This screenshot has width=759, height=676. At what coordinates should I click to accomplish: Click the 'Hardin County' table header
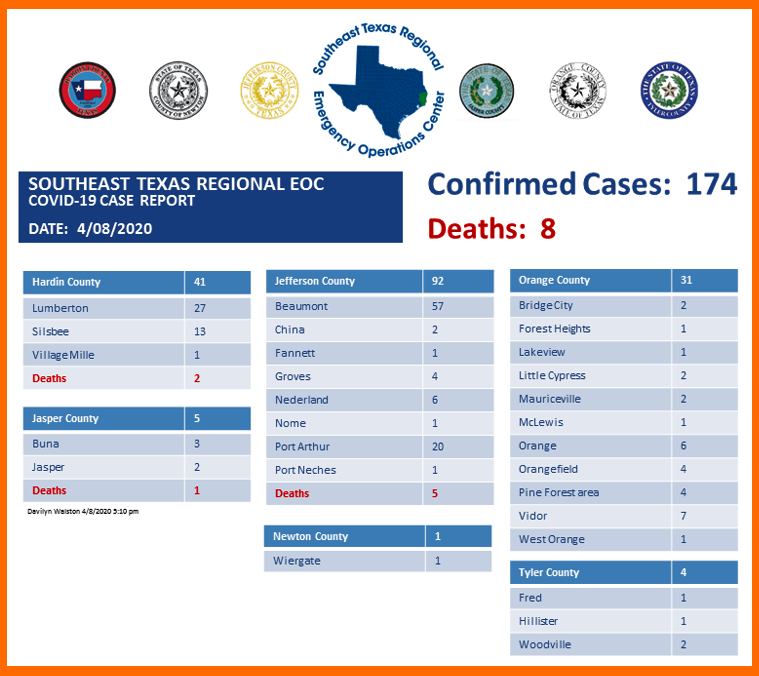tap(137, 283)
